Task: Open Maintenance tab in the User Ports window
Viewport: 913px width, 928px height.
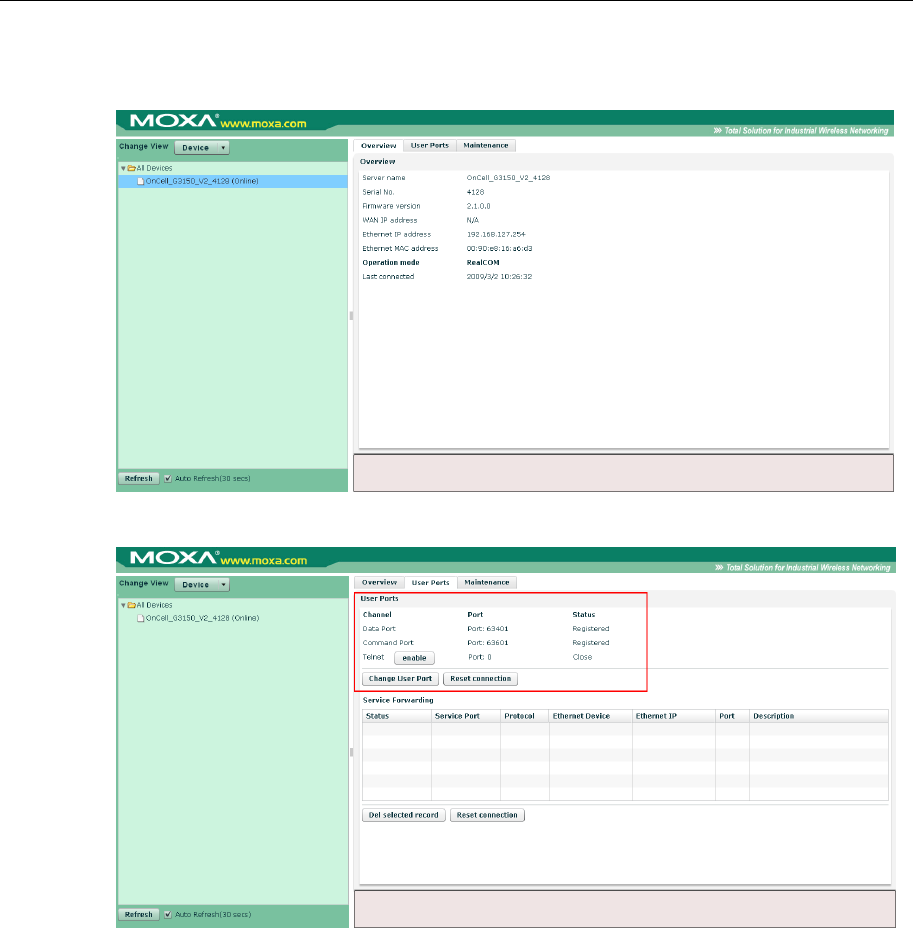Action: (487, 582)
